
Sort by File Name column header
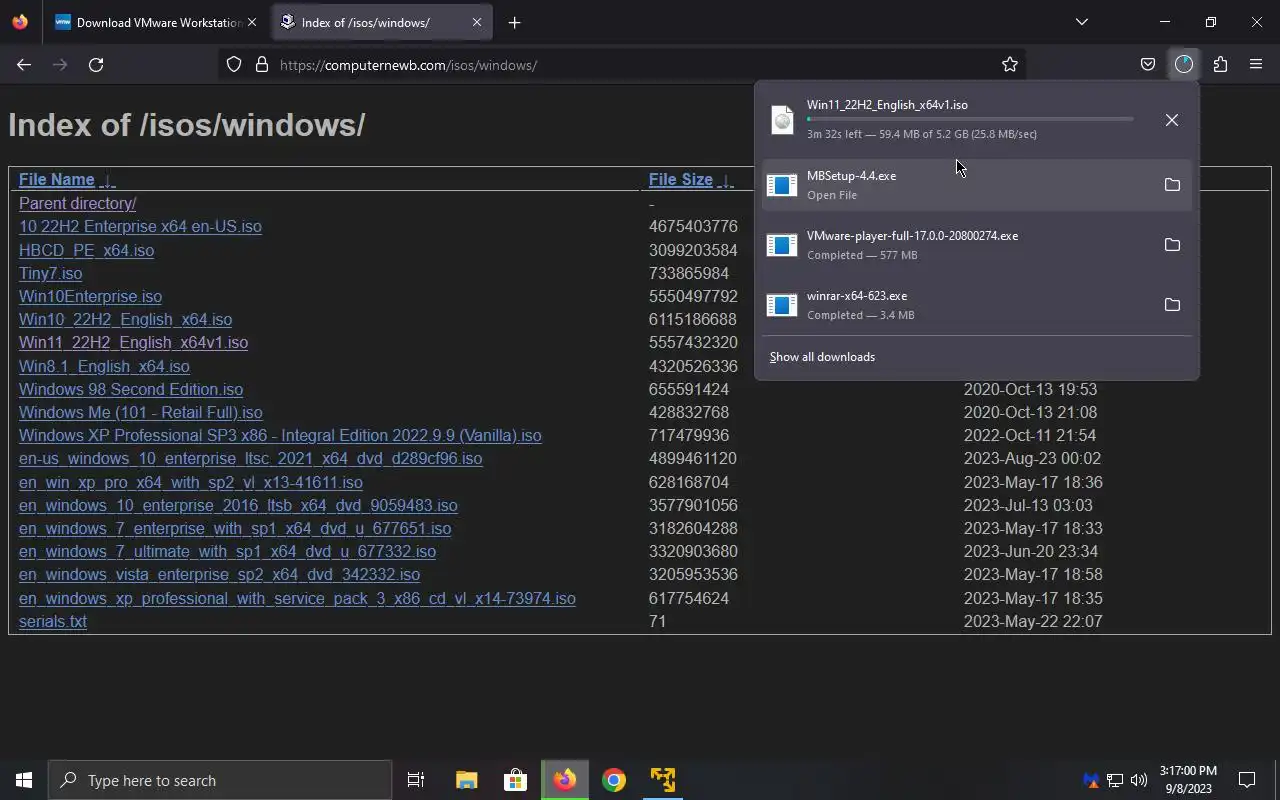[x=57, y=180]
